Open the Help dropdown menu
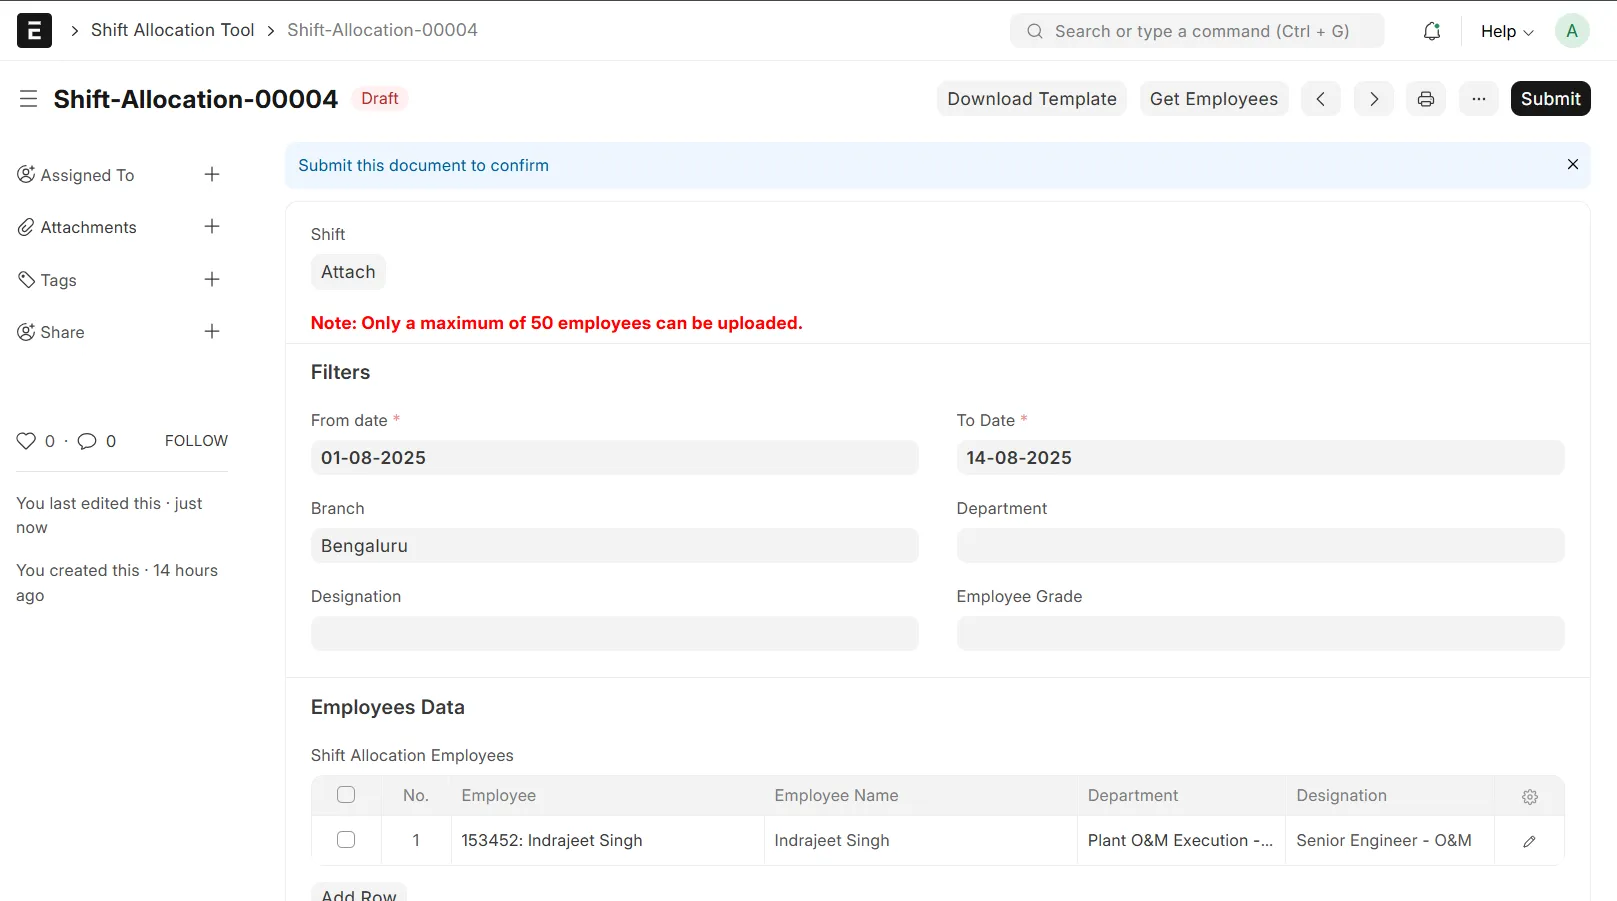This screenshot has width=1617, height=901. (x=1507, y=31)
